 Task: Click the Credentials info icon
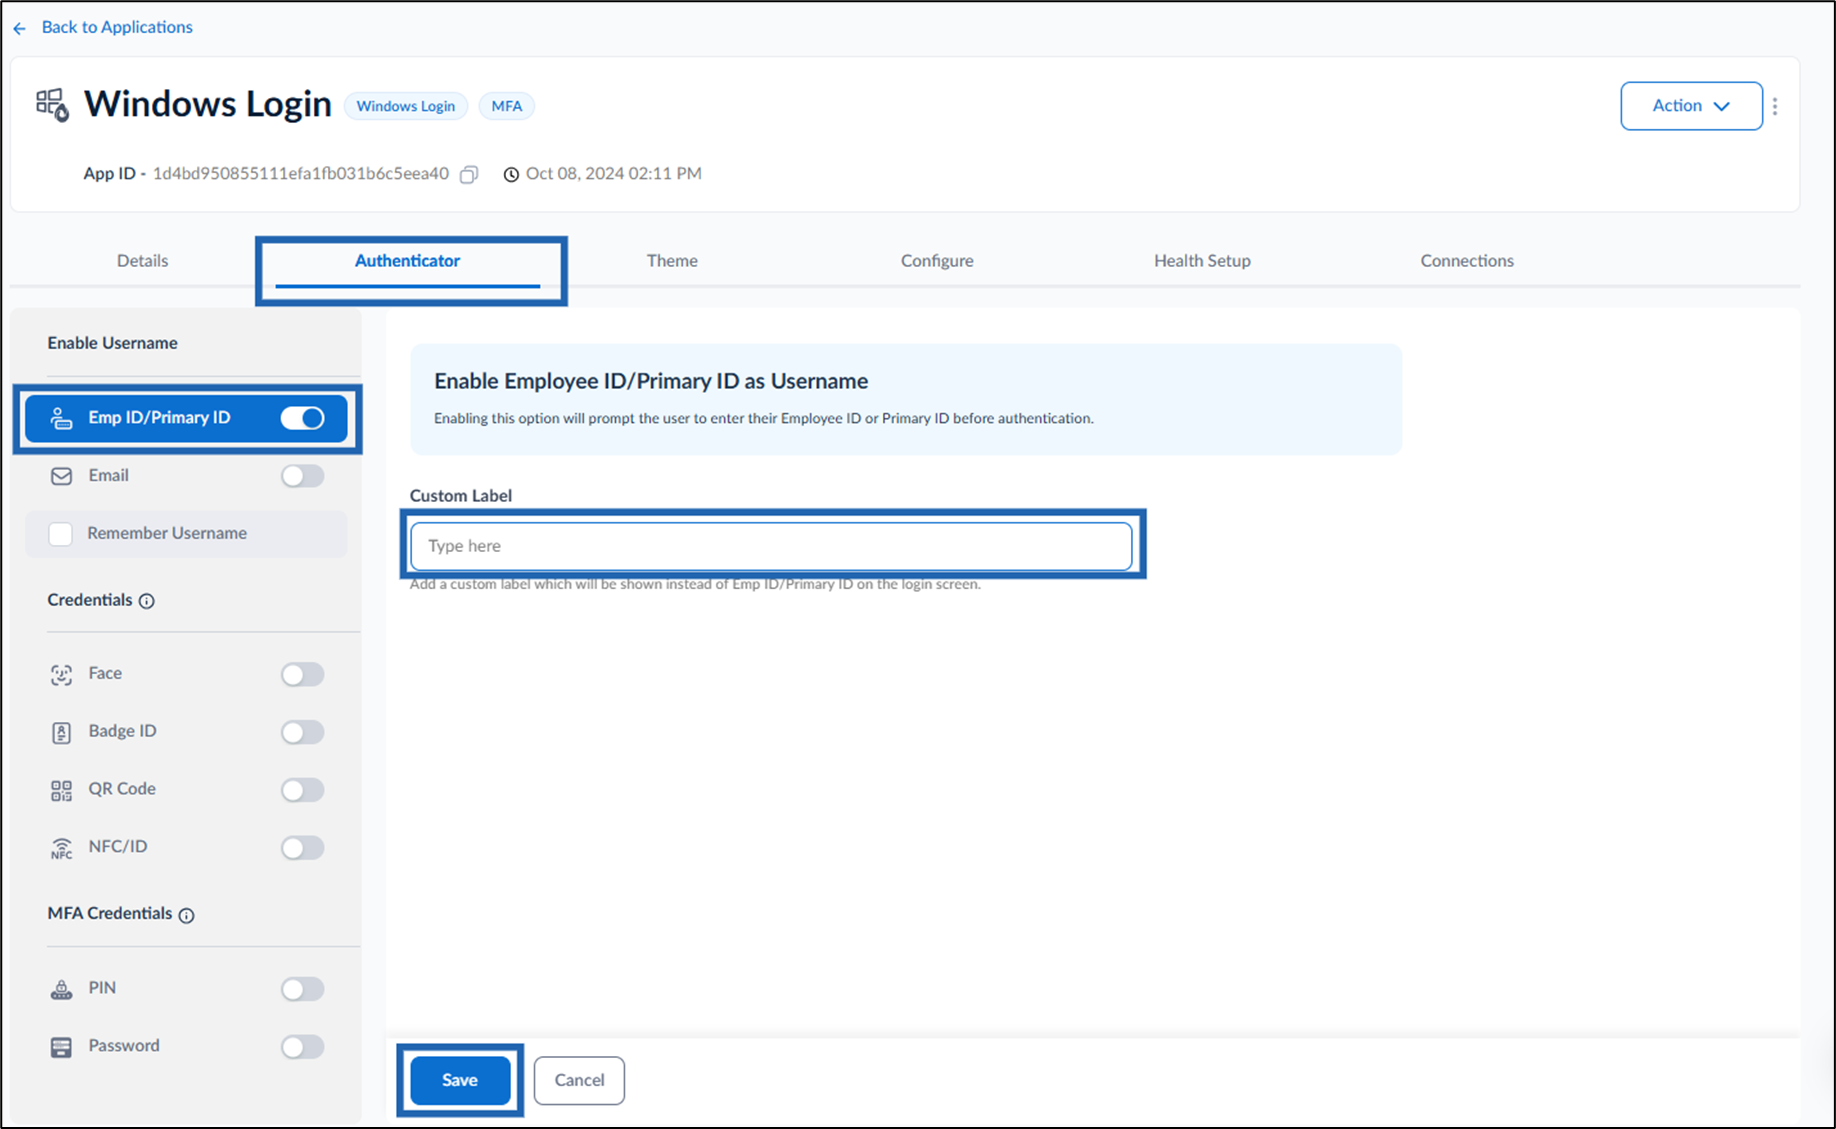point(147,601)
